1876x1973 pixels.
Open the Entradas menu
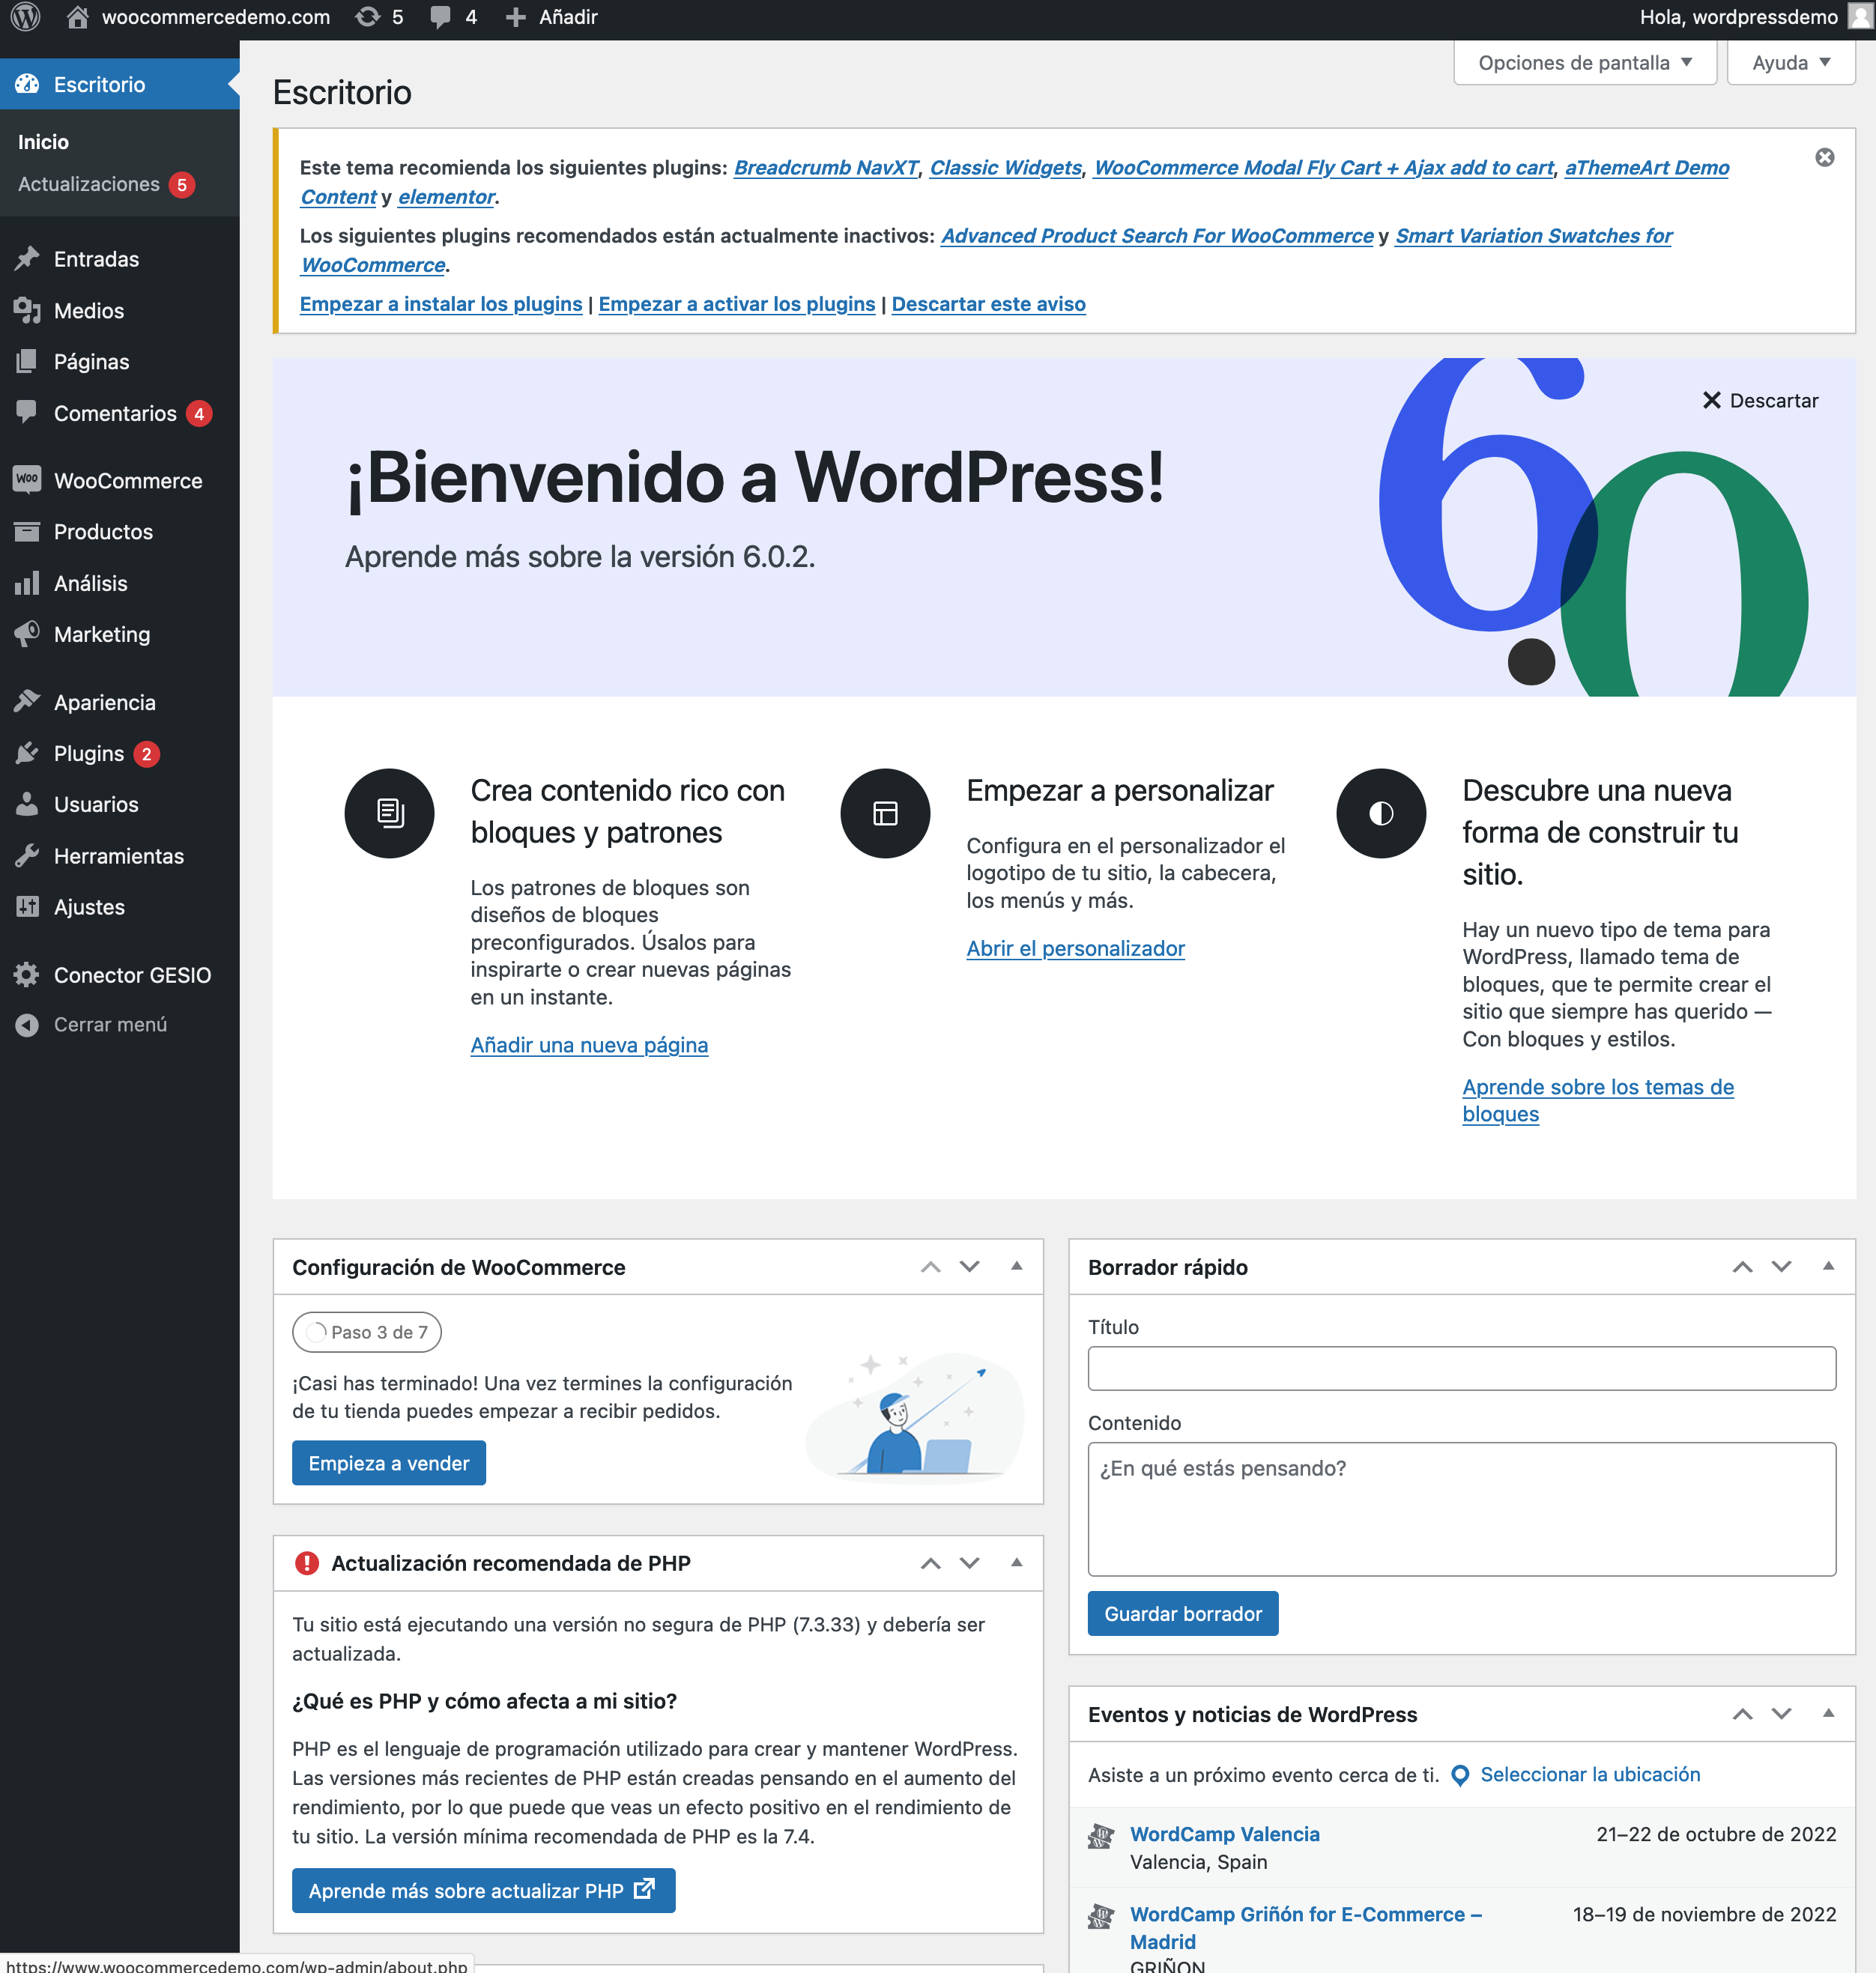(x=120, y=259)
